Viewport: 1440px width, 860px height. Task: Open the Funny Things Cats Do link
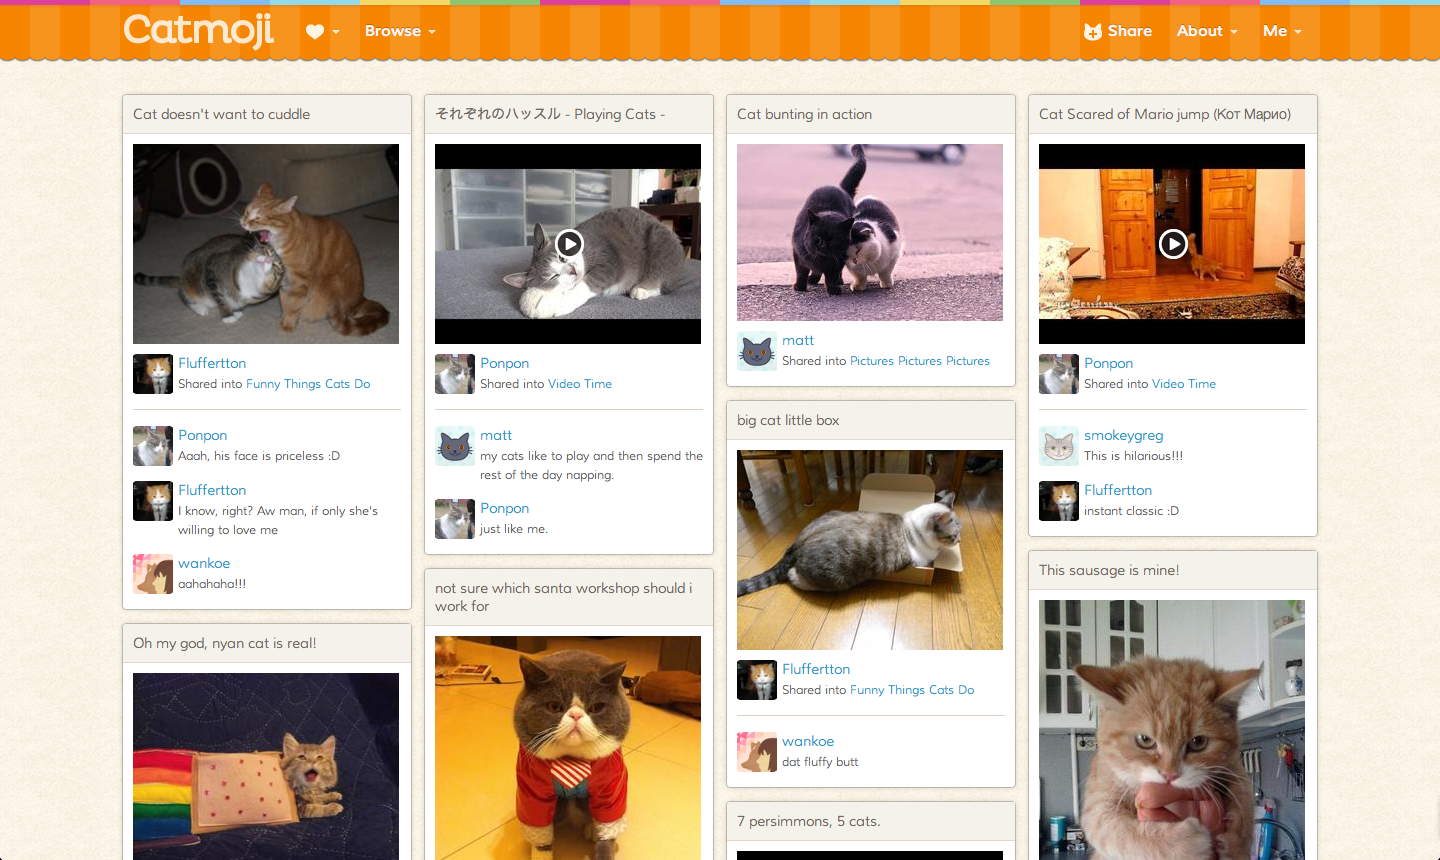[308, 383]
